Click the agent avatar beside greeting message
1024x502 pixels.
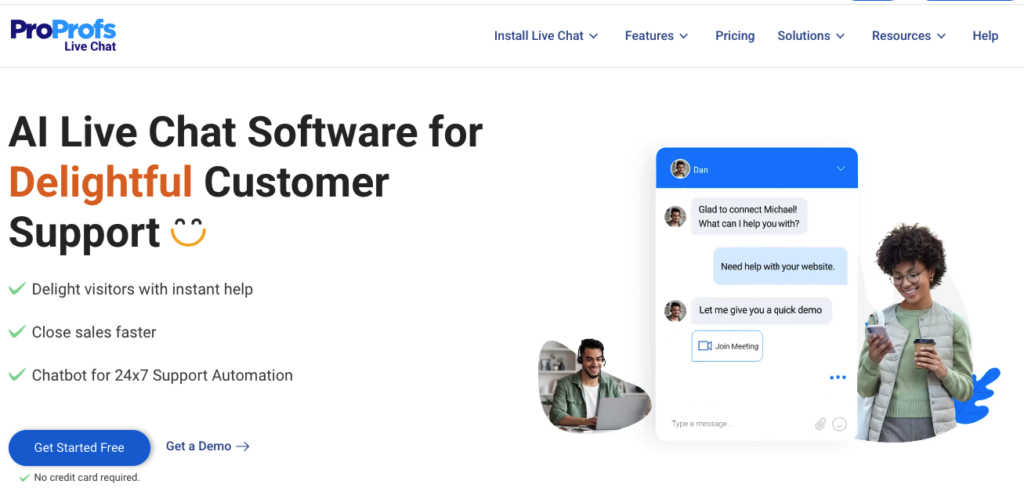[x=675, y=217]
